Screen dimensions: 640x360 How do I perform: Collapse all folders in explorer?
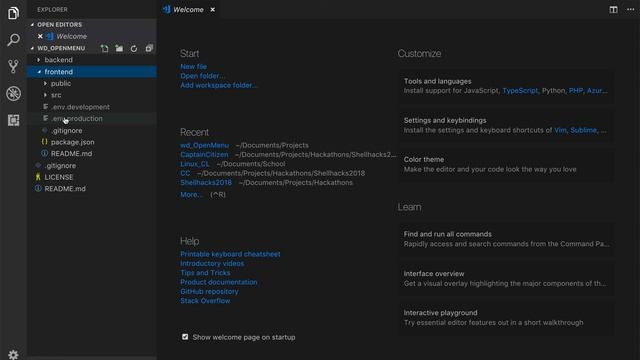149,49
